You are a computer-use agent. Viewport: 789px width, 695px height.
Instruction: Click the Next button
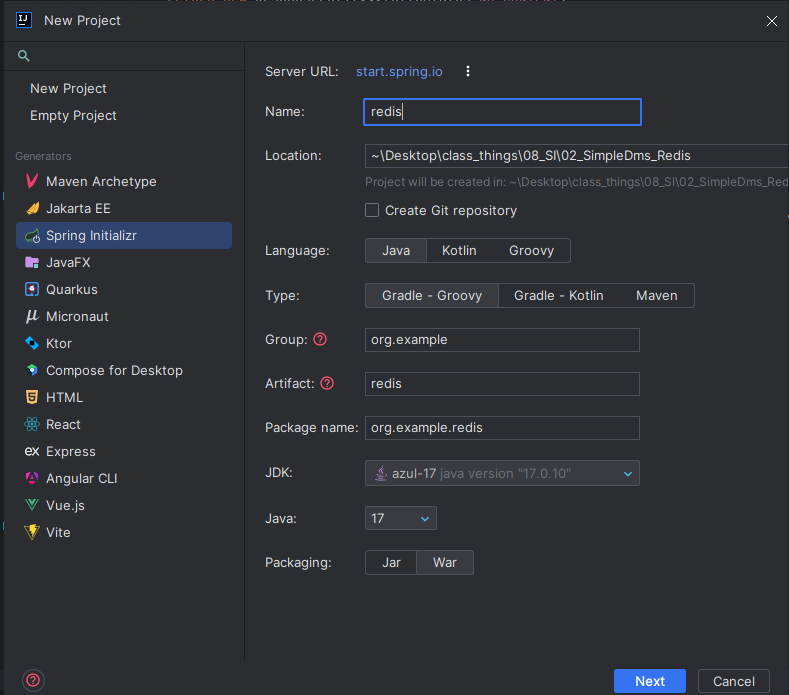point(650,681)
